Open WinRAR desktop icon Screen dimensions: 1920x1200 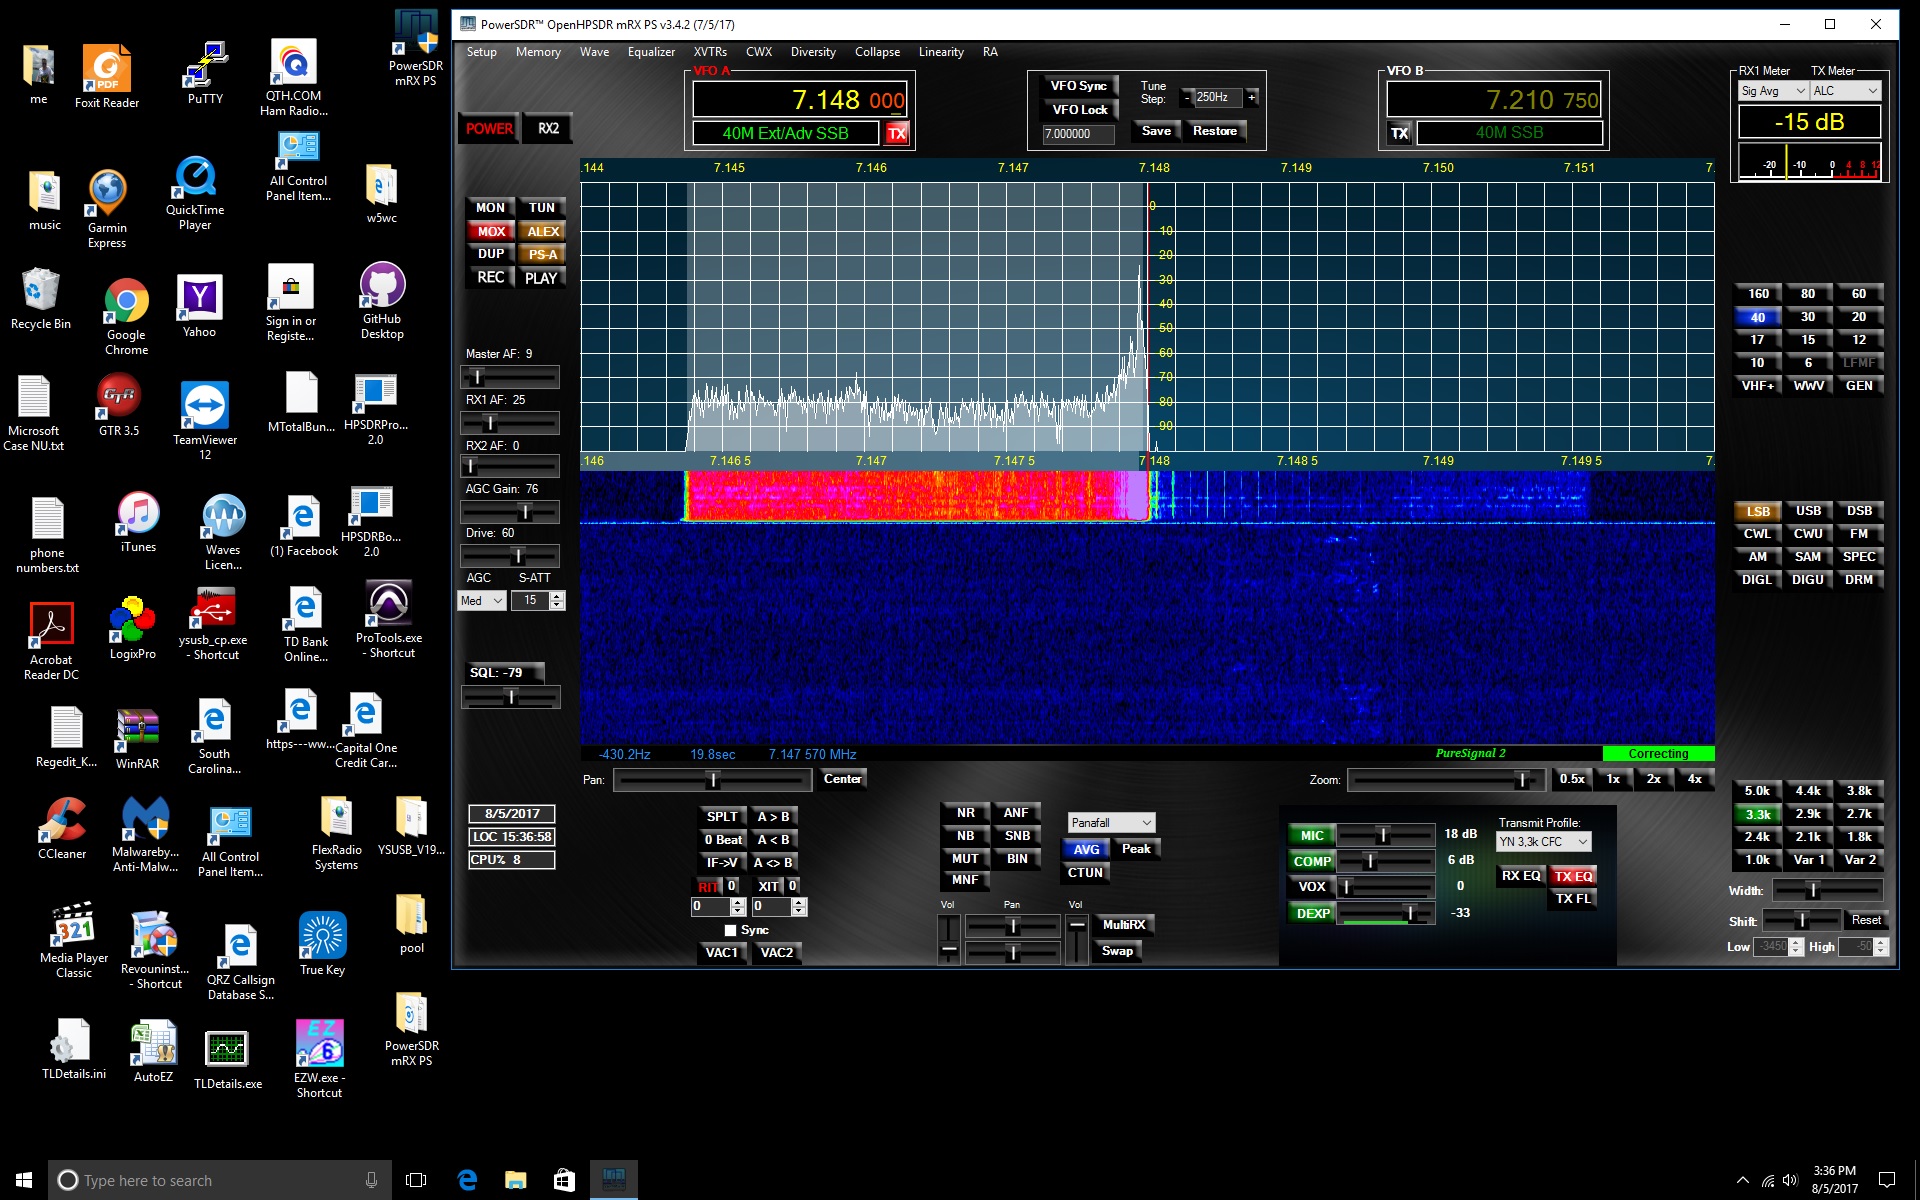click(x=137, y=739)
